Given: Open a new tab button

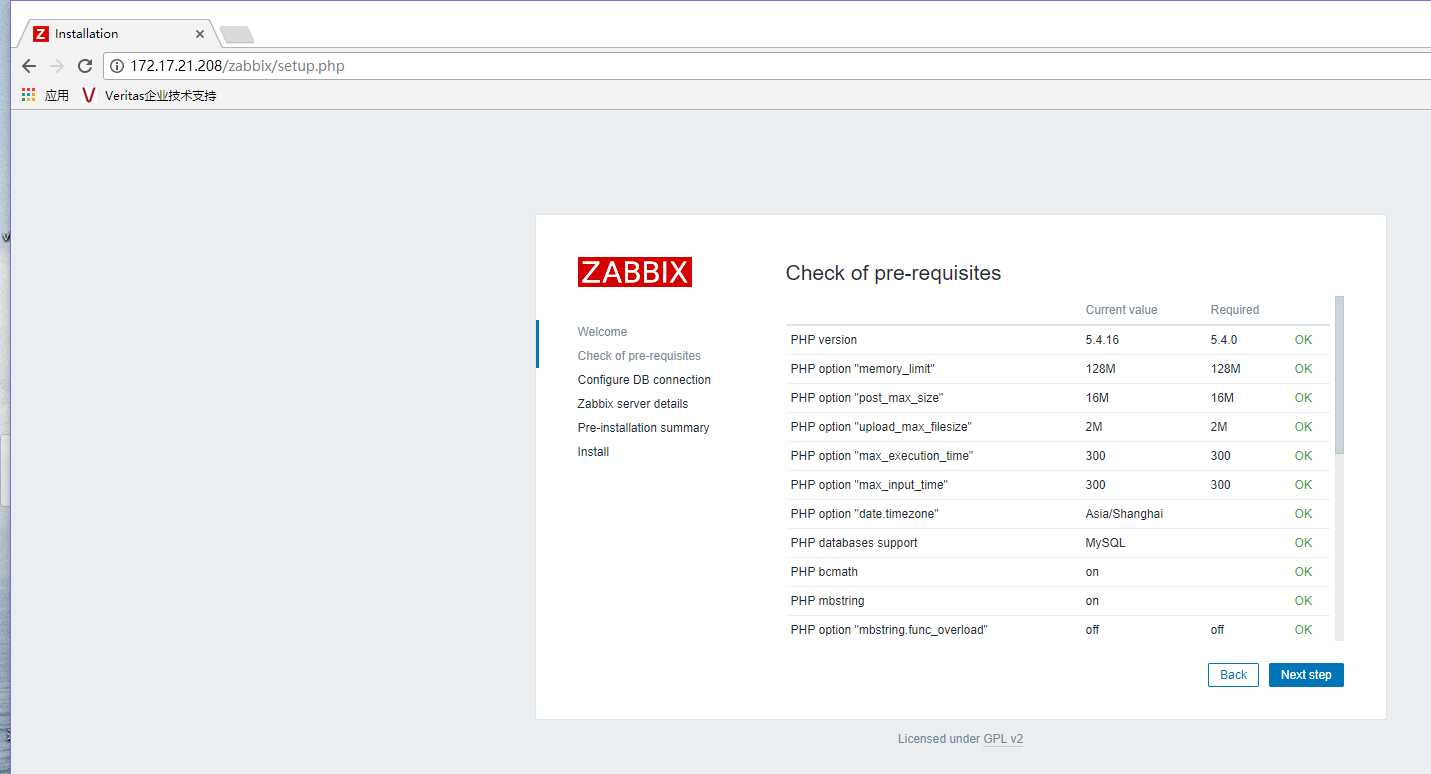Looking at the screenshot, I should pos(236,35).
